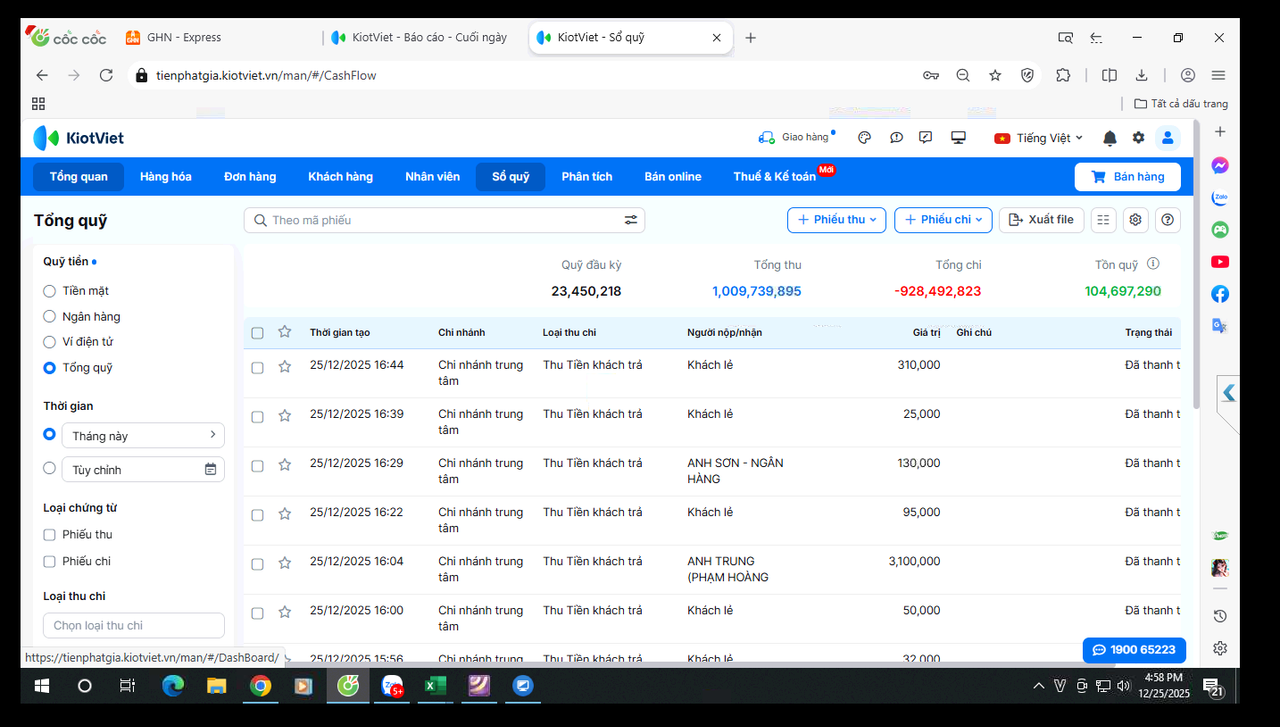The image size is (1280, 727).
Task: Enable the Phiếu thu filter checkbox
Action: pos(48,534)
